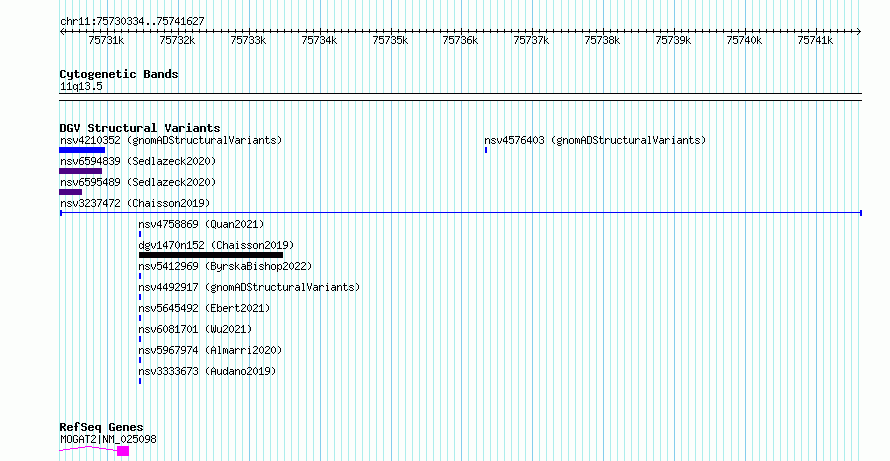Click the blue marker under nsv6081701

pos(140,340)
